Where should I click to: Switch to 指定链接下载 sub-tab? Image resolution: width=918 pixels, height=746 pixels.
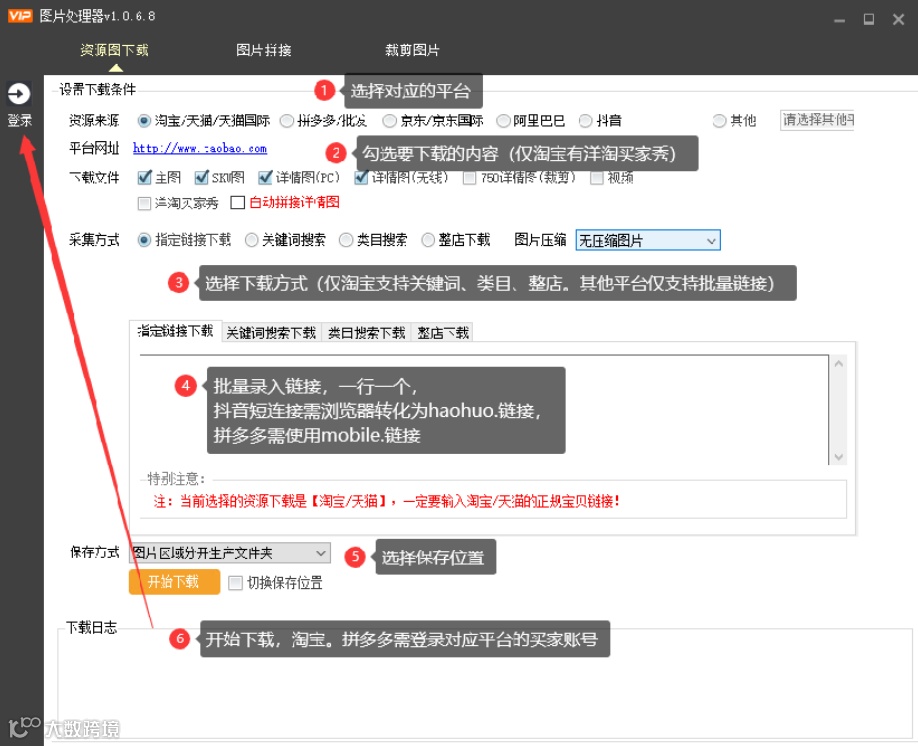click(x=175, y=331)
